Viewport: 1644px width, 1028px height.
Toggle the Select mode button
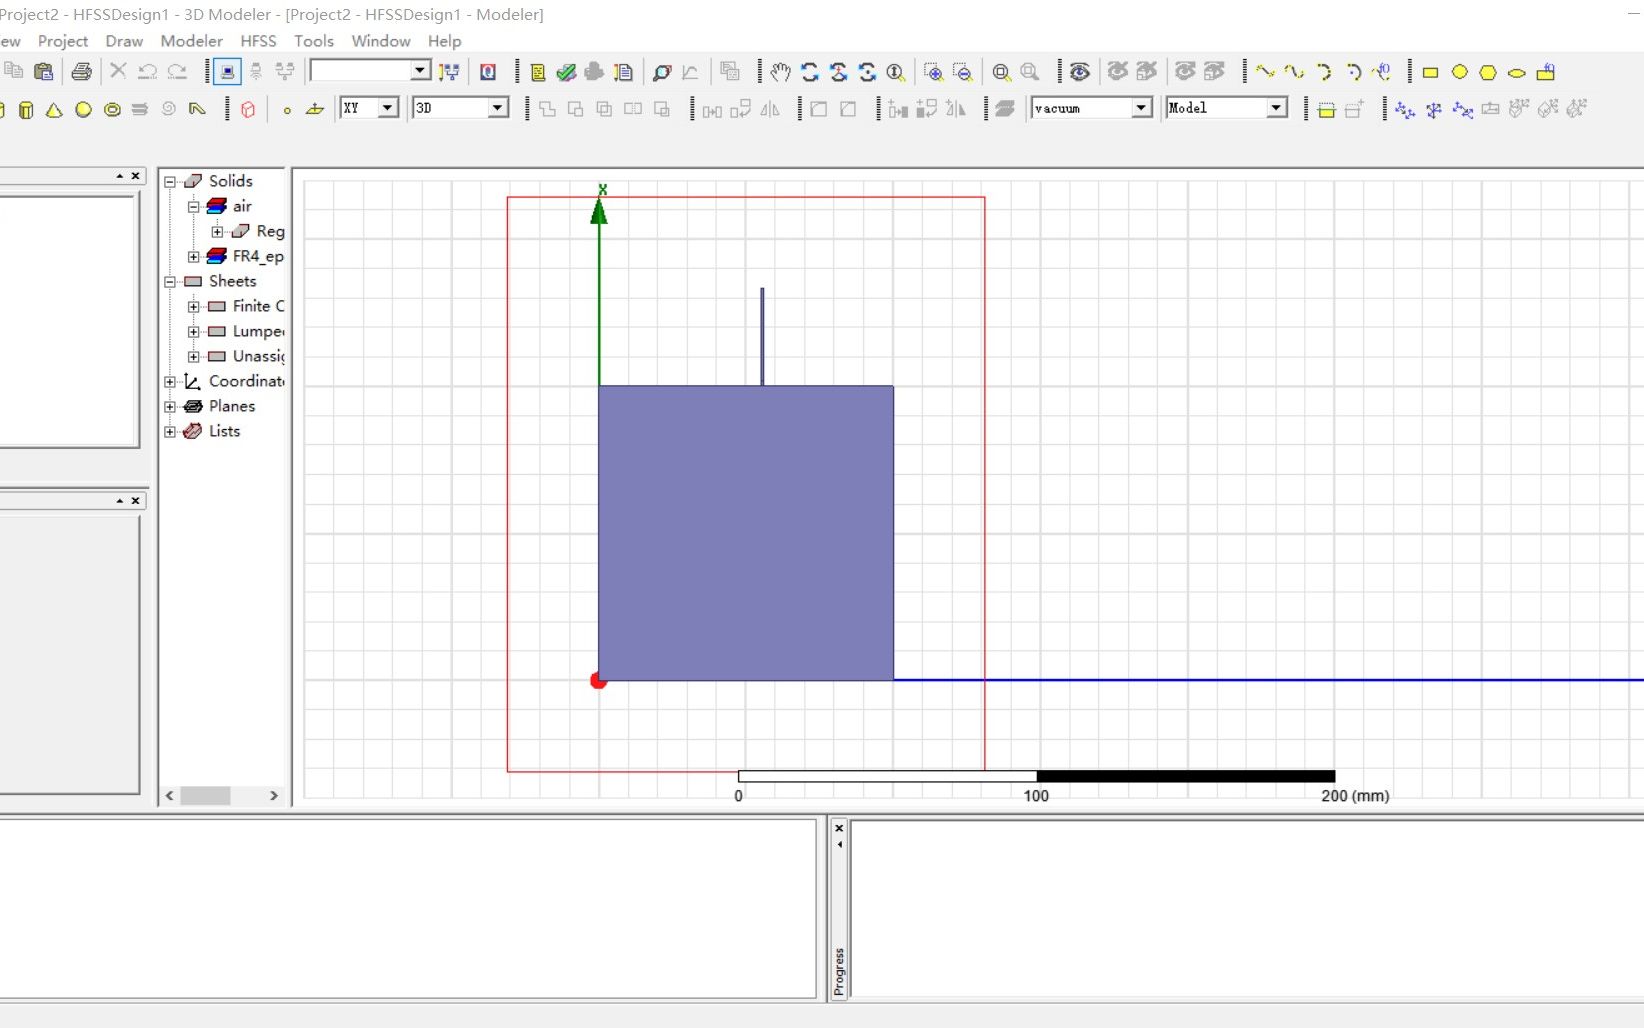[x=228, y=72]
